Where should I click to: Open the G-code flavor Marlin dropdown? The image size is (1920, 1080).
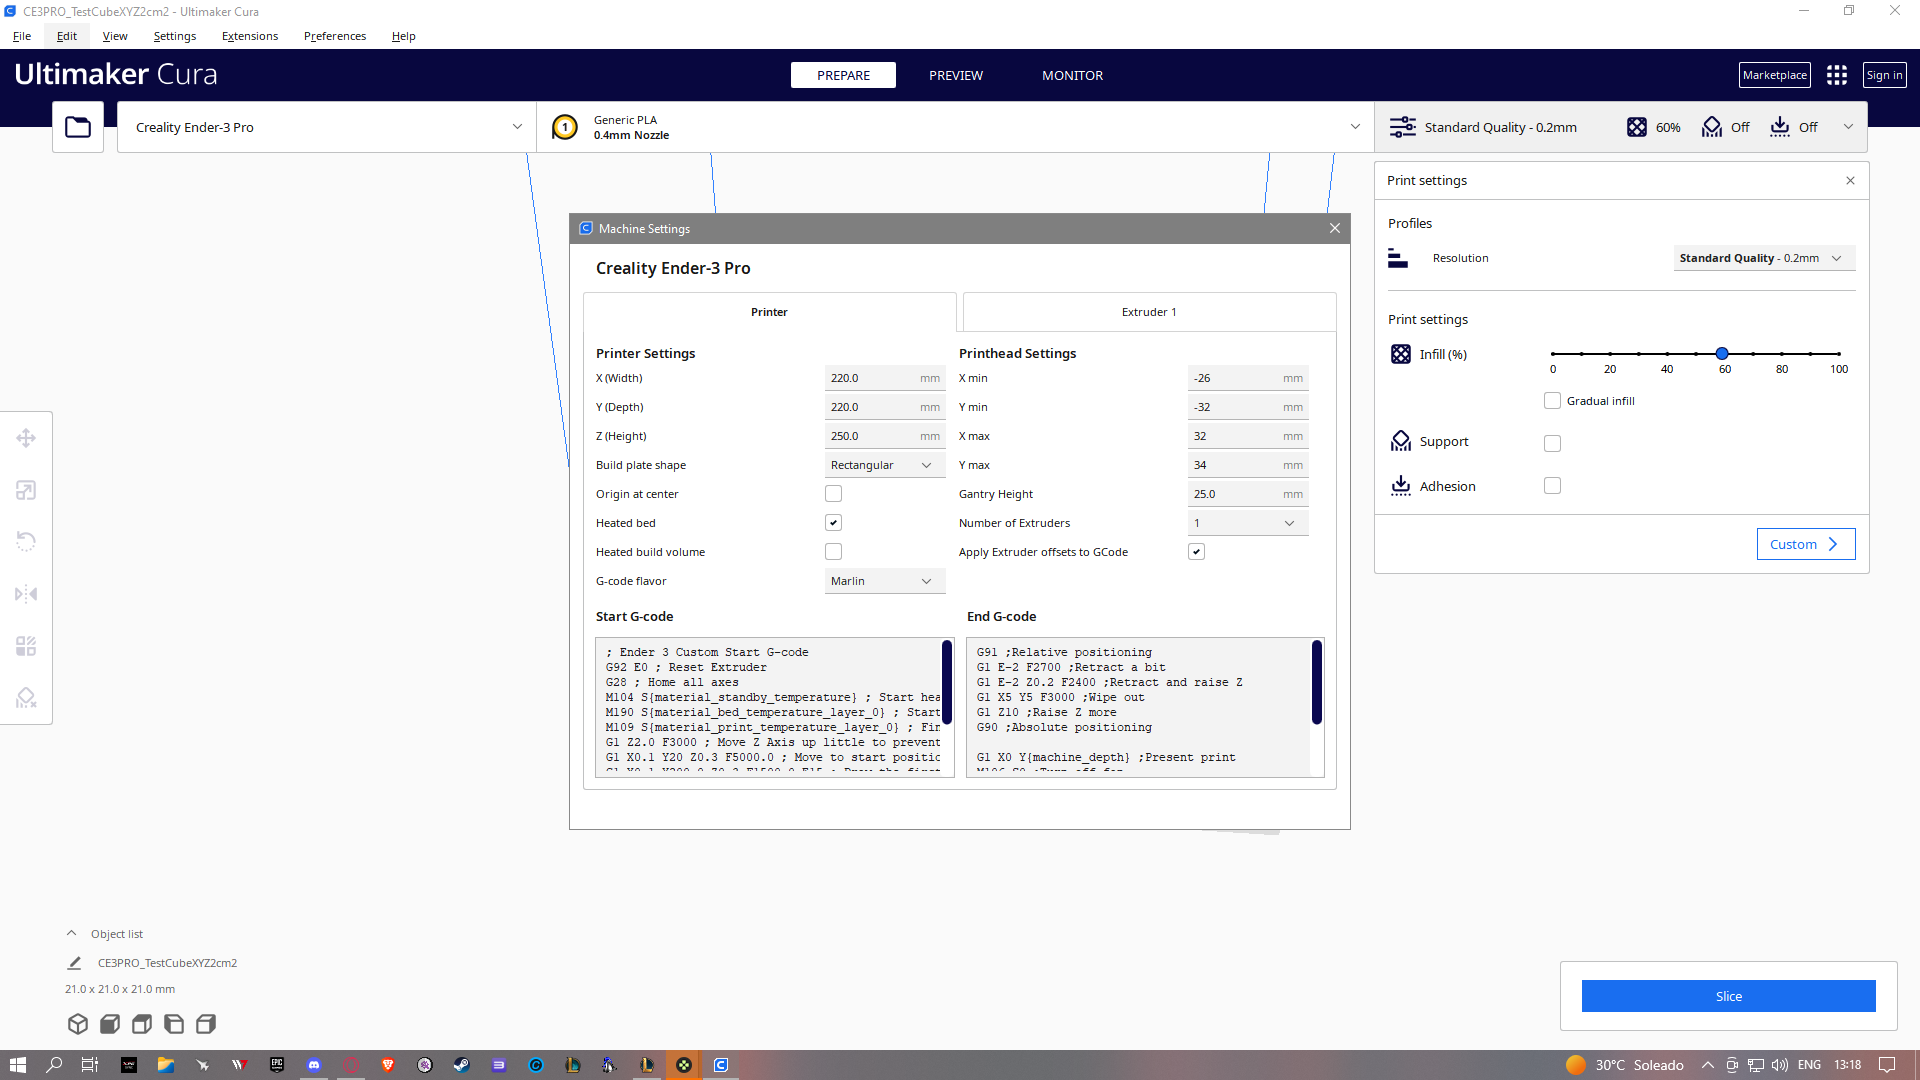(884, 581)
